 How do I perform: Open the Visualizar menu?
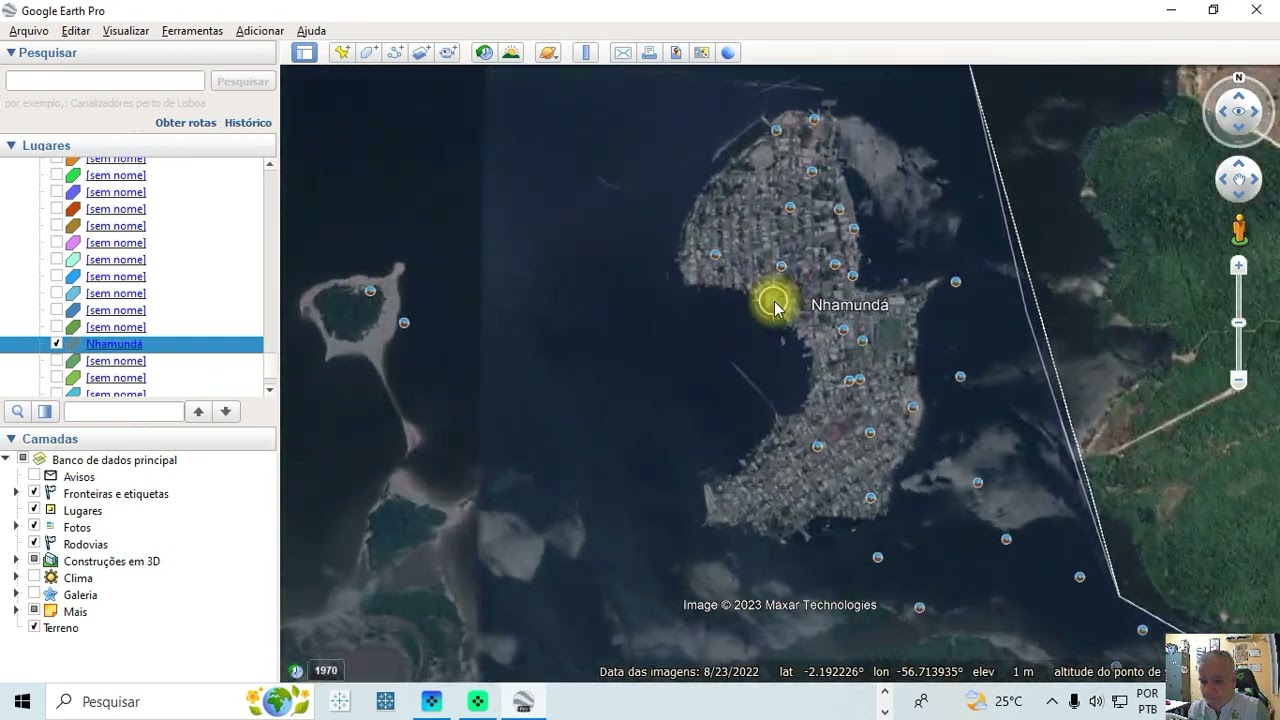(x=126, y=31)
